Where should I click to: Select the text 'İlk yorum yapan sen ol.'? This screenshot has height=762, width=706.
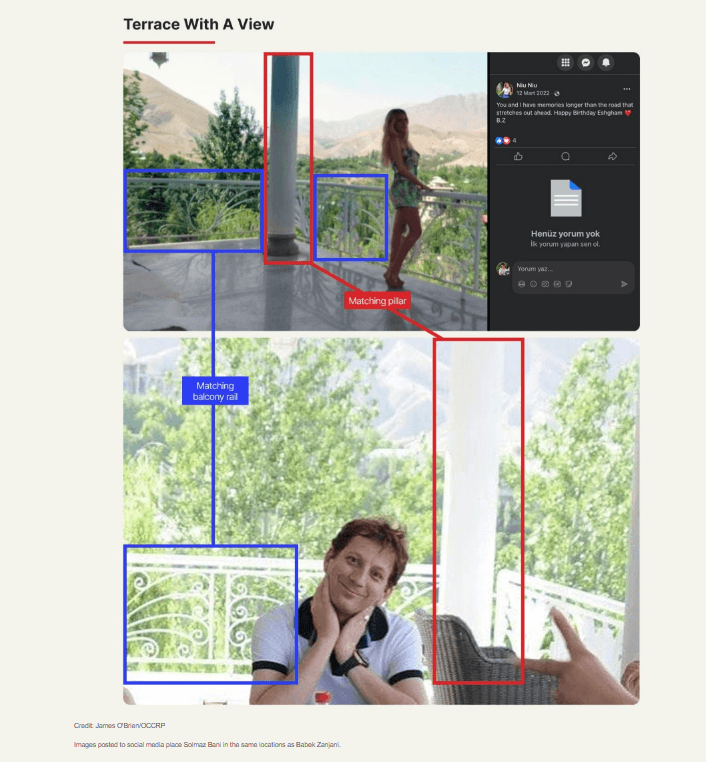(565, 244)
